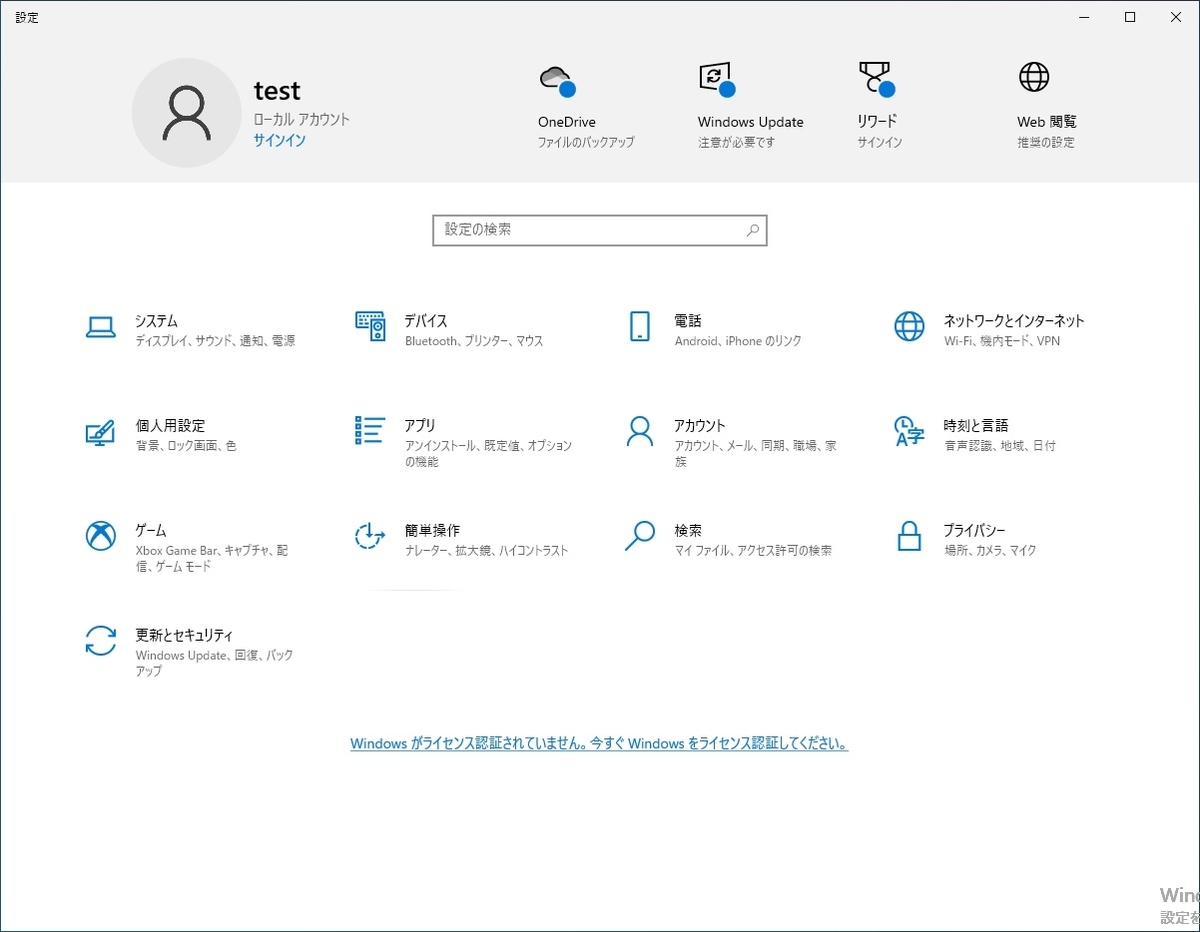Click ナレーター、拡大鏡、ハイコントラスト description
The width and height of the screenshot is (1200, 932).
[487, 551]
